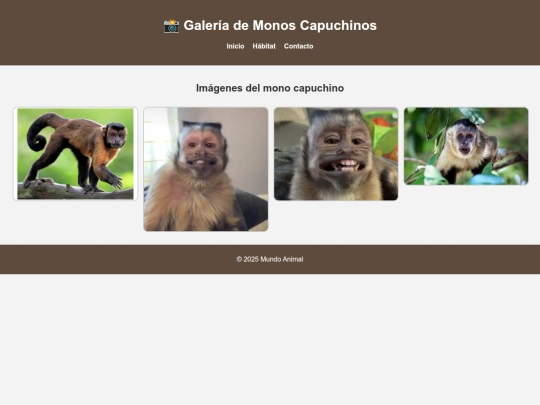The image size is (540, 405).
Task: Click the word Galería in the header
Action: [x=206, y=25]
